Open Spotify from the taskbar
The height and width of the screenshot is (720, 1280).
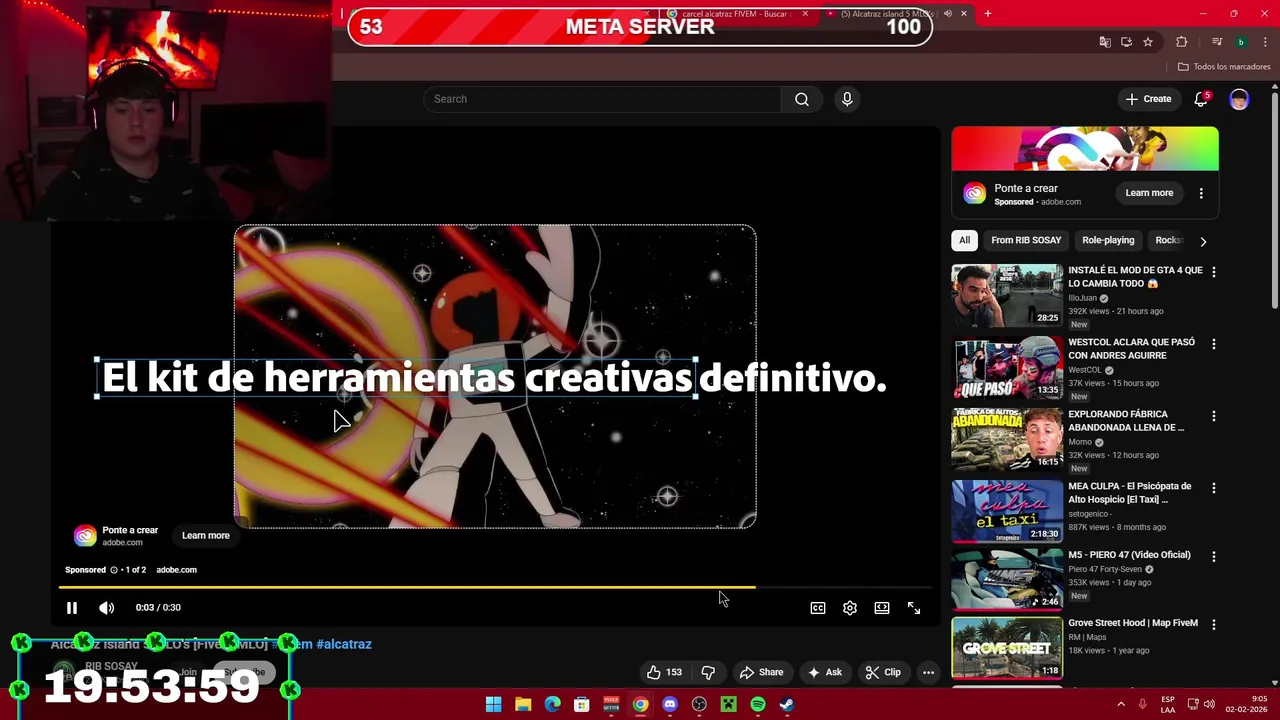click(758, 705)
